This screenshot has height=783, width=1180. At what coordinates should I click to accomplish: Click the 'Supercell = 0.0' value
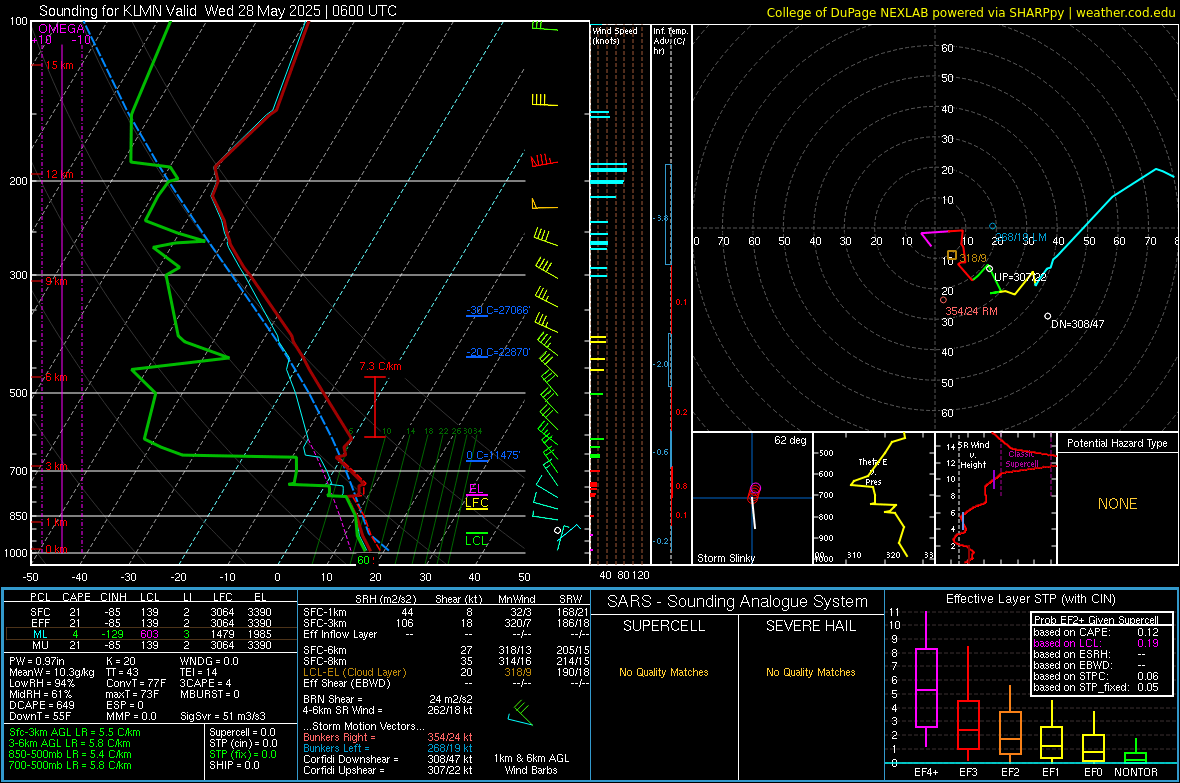pyautogui.click(x=242, y=732)
